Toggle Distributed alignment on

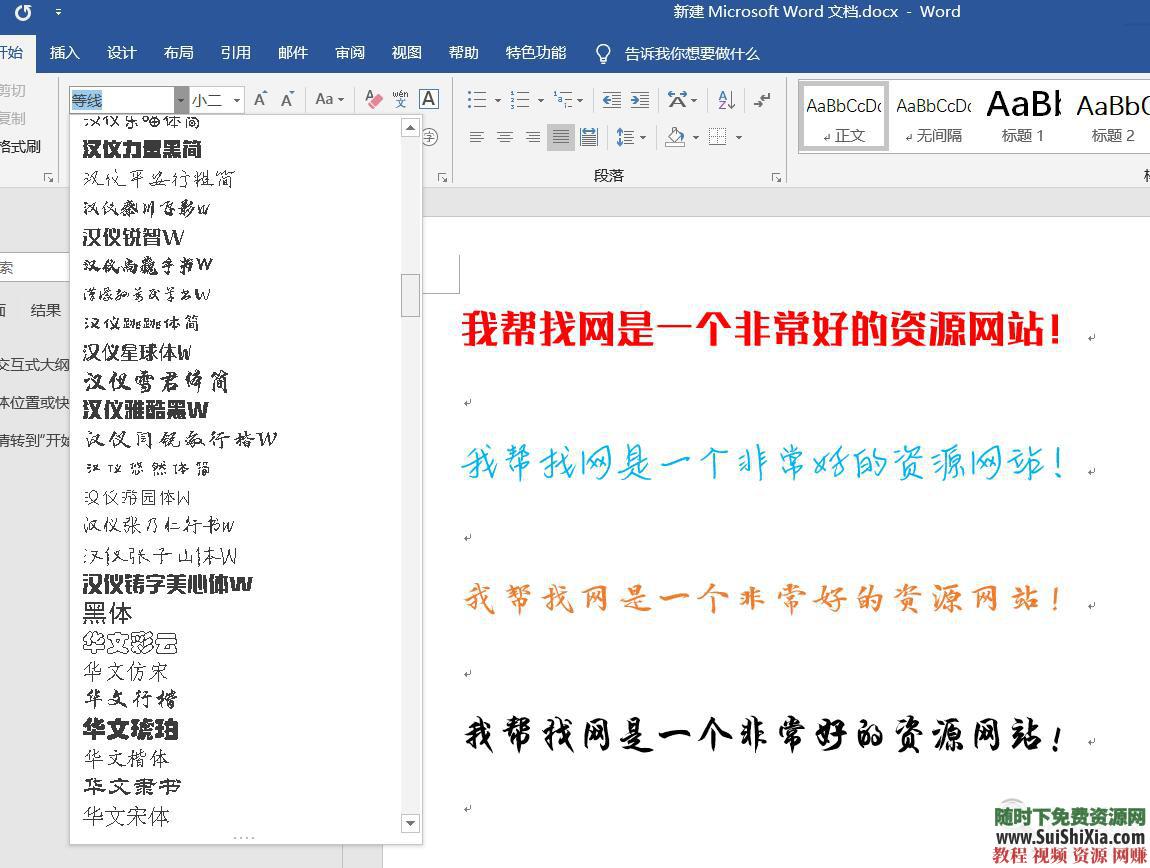pos(589,136)
